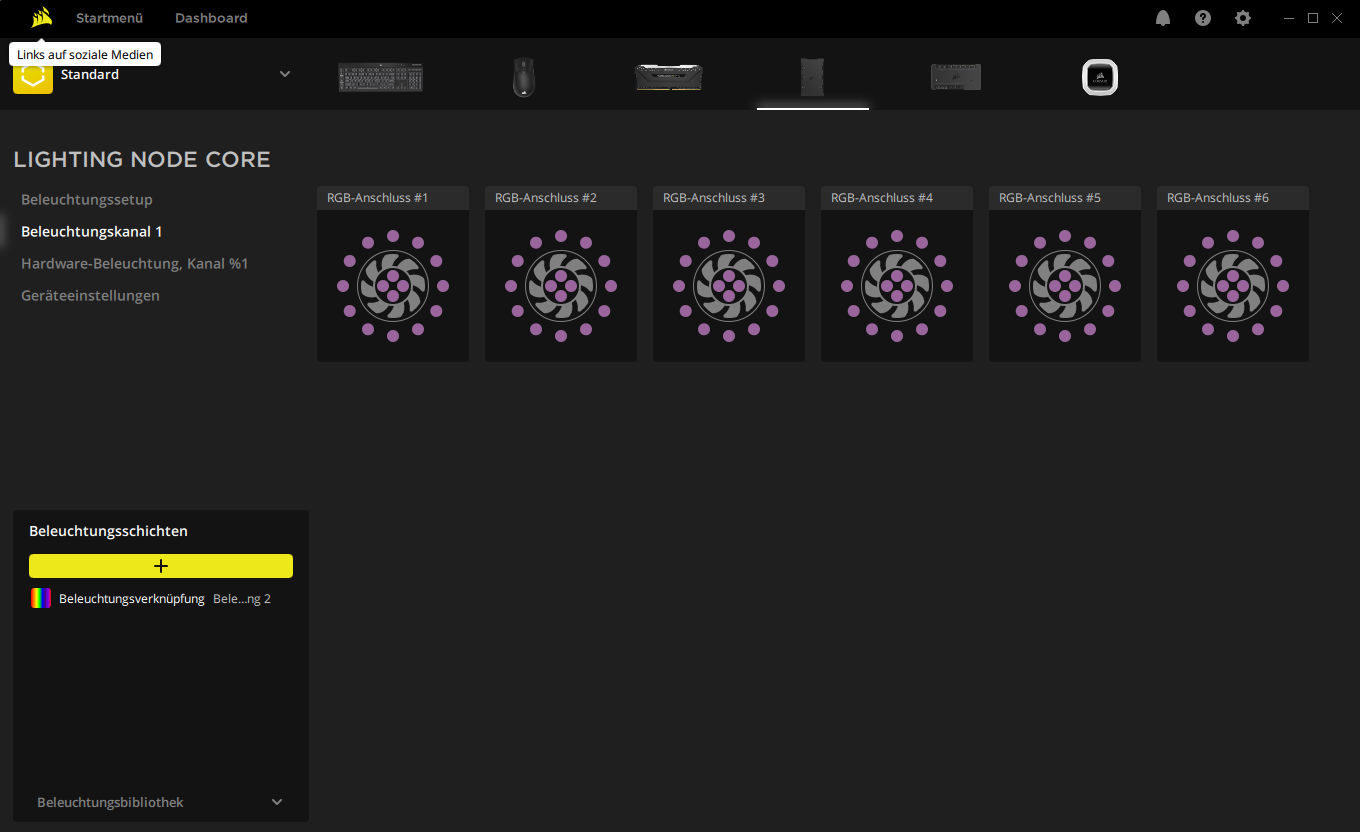Open the notifications bell icon
Viewport: 1360px width, 832px height.
[x=1163, y=18]
